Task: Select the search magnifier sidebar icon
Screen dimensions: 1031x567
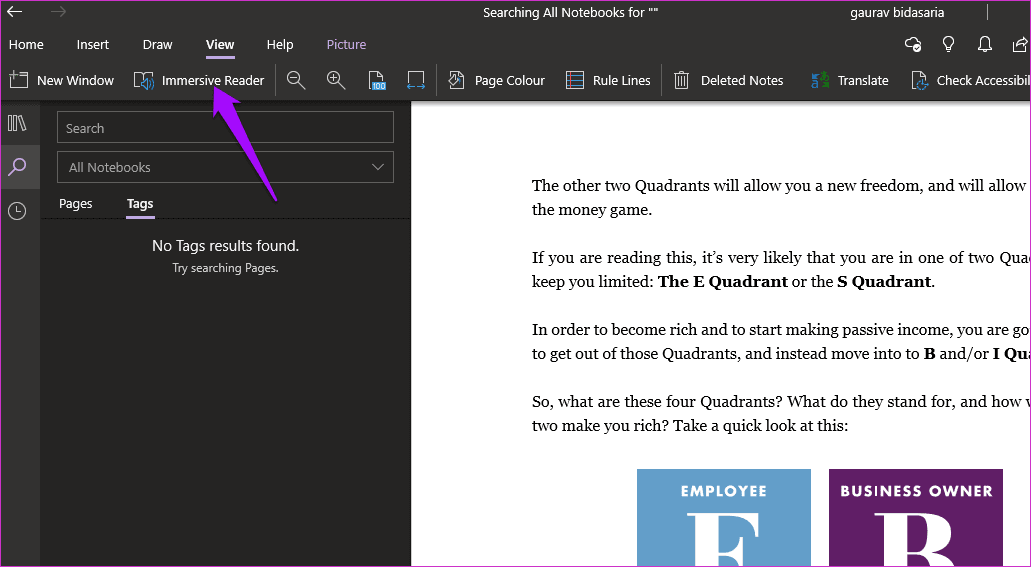Action: point(17,167)
